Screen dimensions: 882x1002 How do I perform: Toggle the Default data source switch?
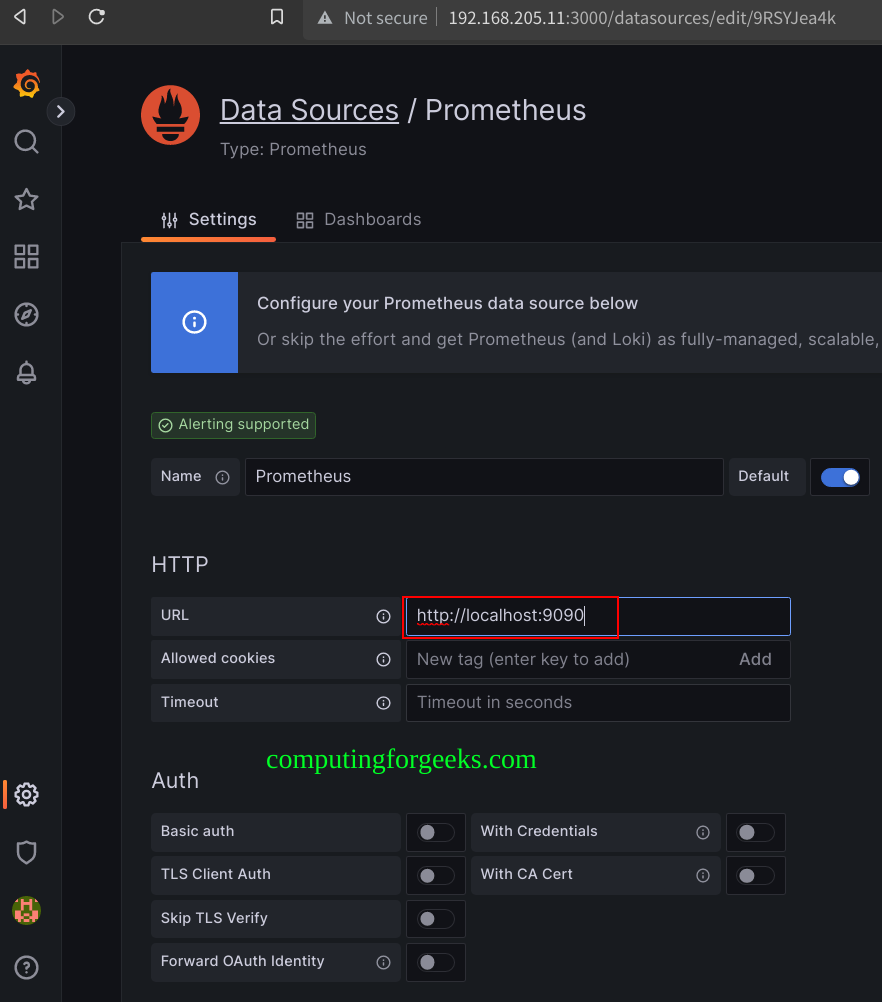[840, 477]
